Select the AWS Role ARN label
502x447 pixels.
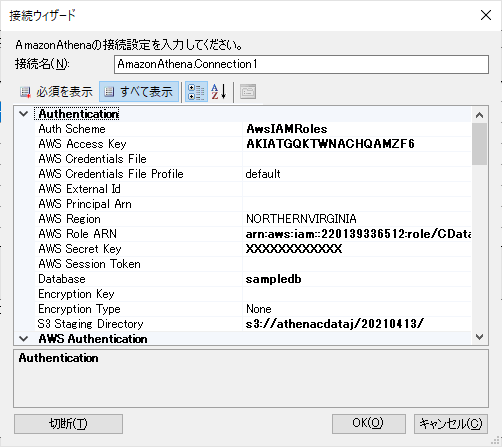click(78, 234)
